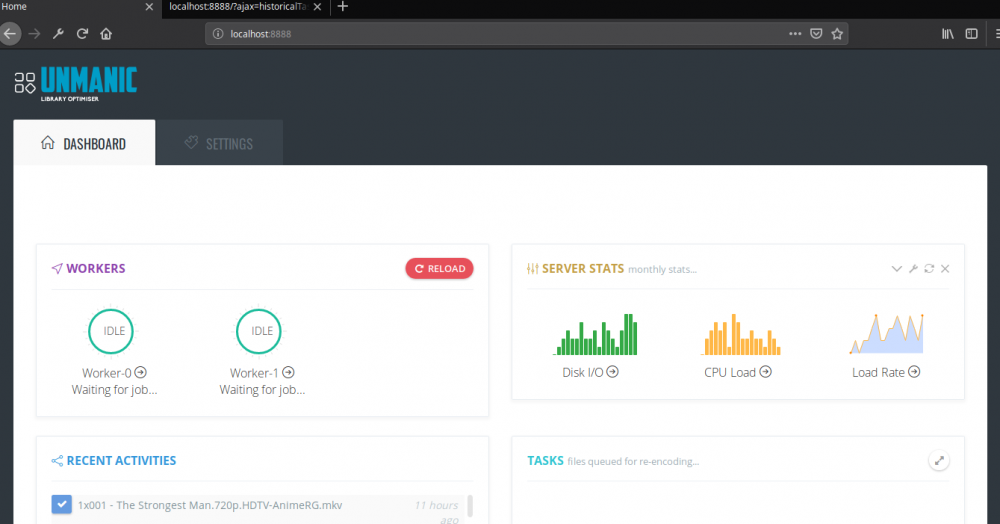Click the Recent Activities heading
Screen dimensions: 1000x524
(x=121, y=460)
